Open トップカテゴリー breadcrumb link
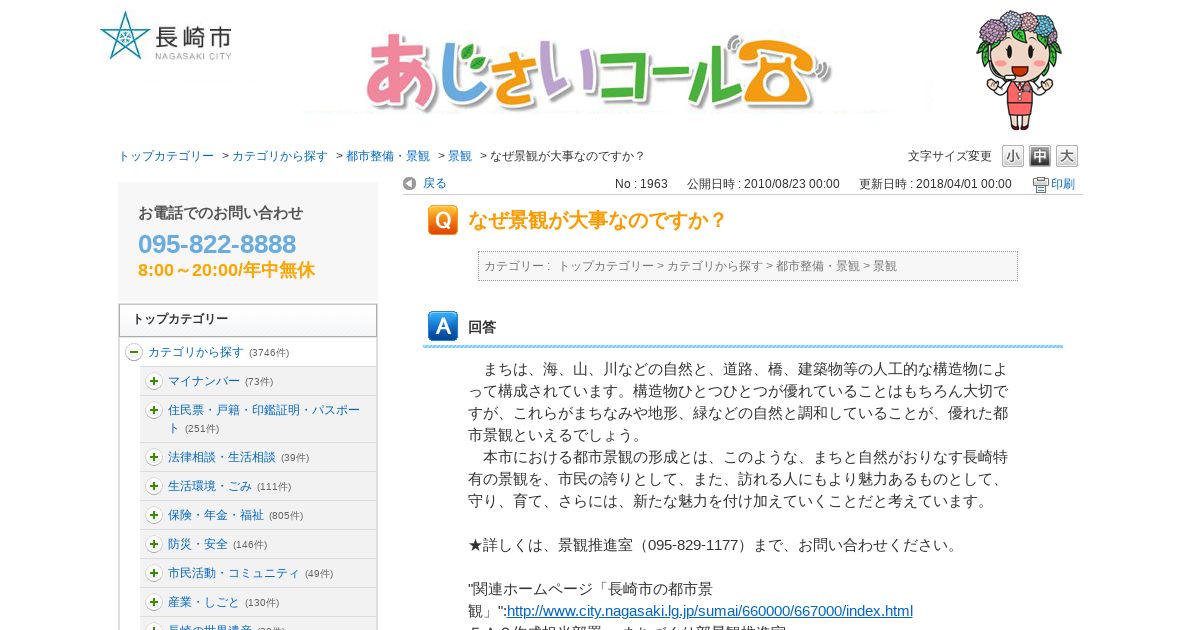This screenshot has width=1200, height=630. (x=166, y=157)
